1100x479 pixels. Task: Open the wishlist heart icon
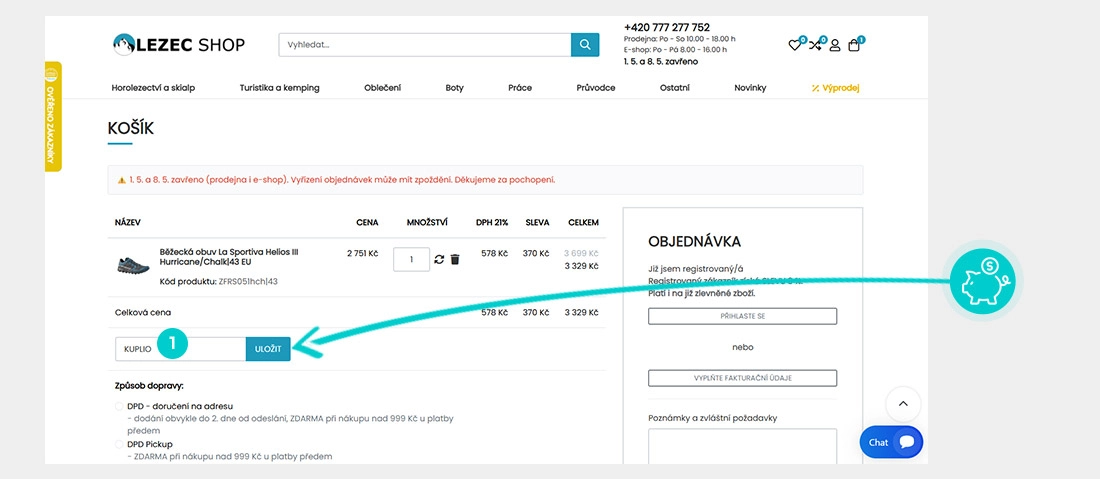click(794, 46)
